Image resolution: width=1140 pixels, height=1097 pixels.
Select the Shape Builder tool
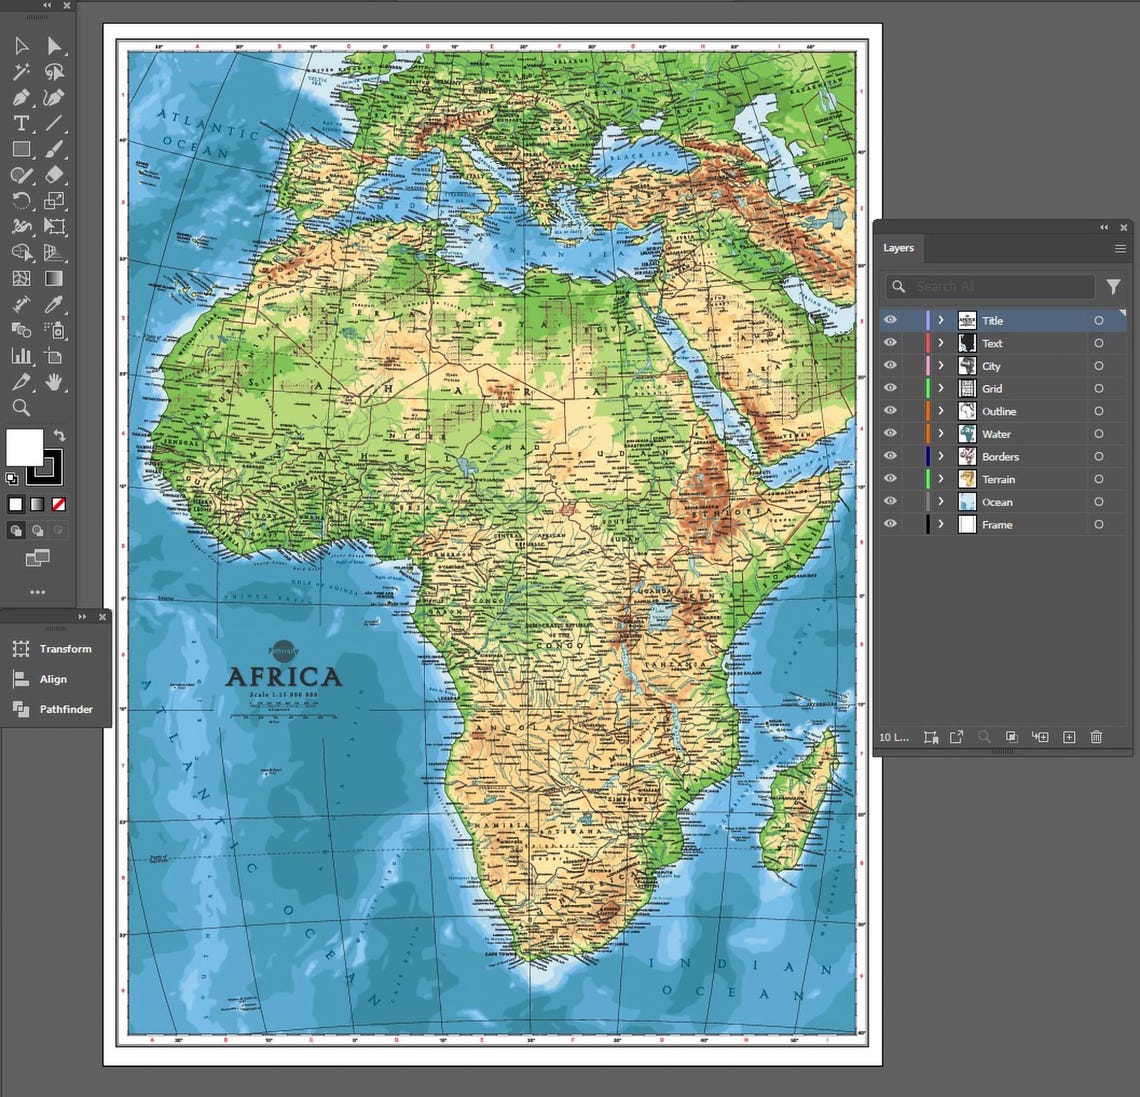[21, 252]
